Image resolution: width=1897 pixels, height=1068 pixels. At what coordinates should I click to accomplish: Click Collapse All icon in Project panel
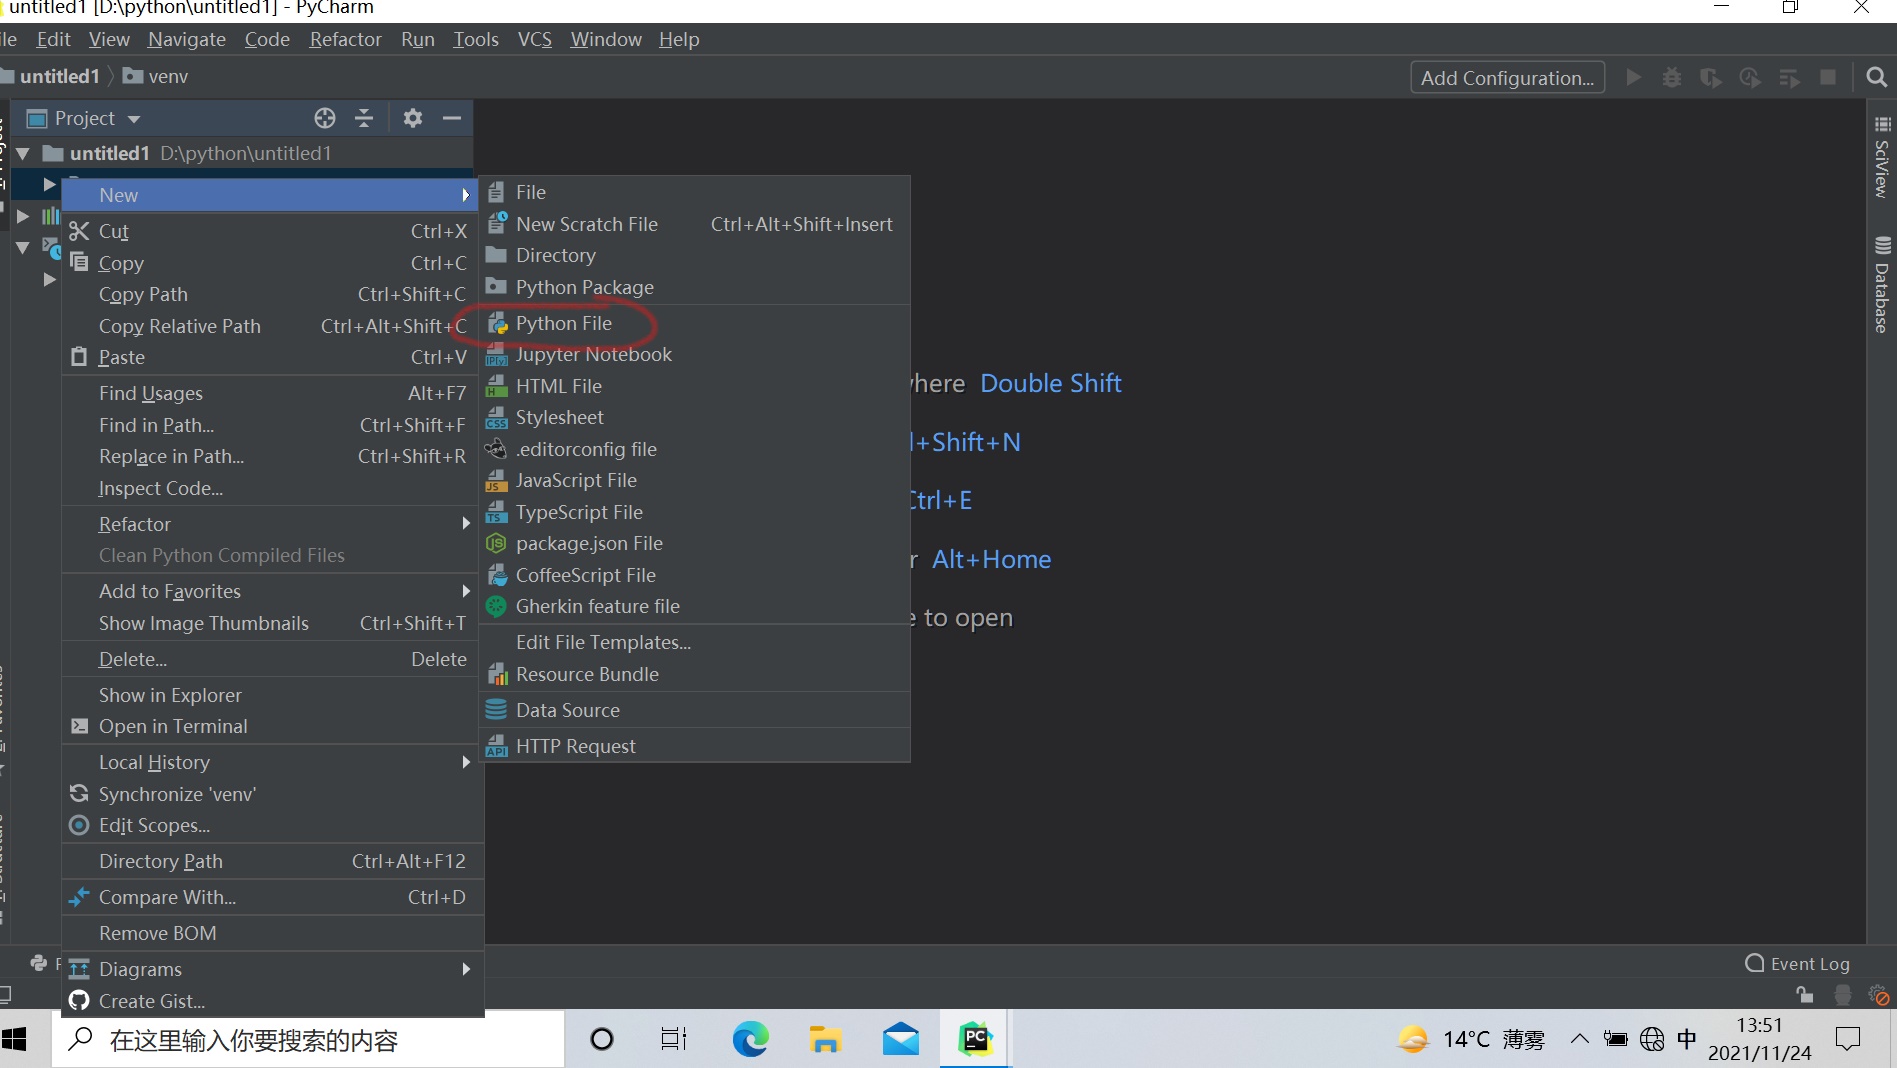click(x=364, y=118)
